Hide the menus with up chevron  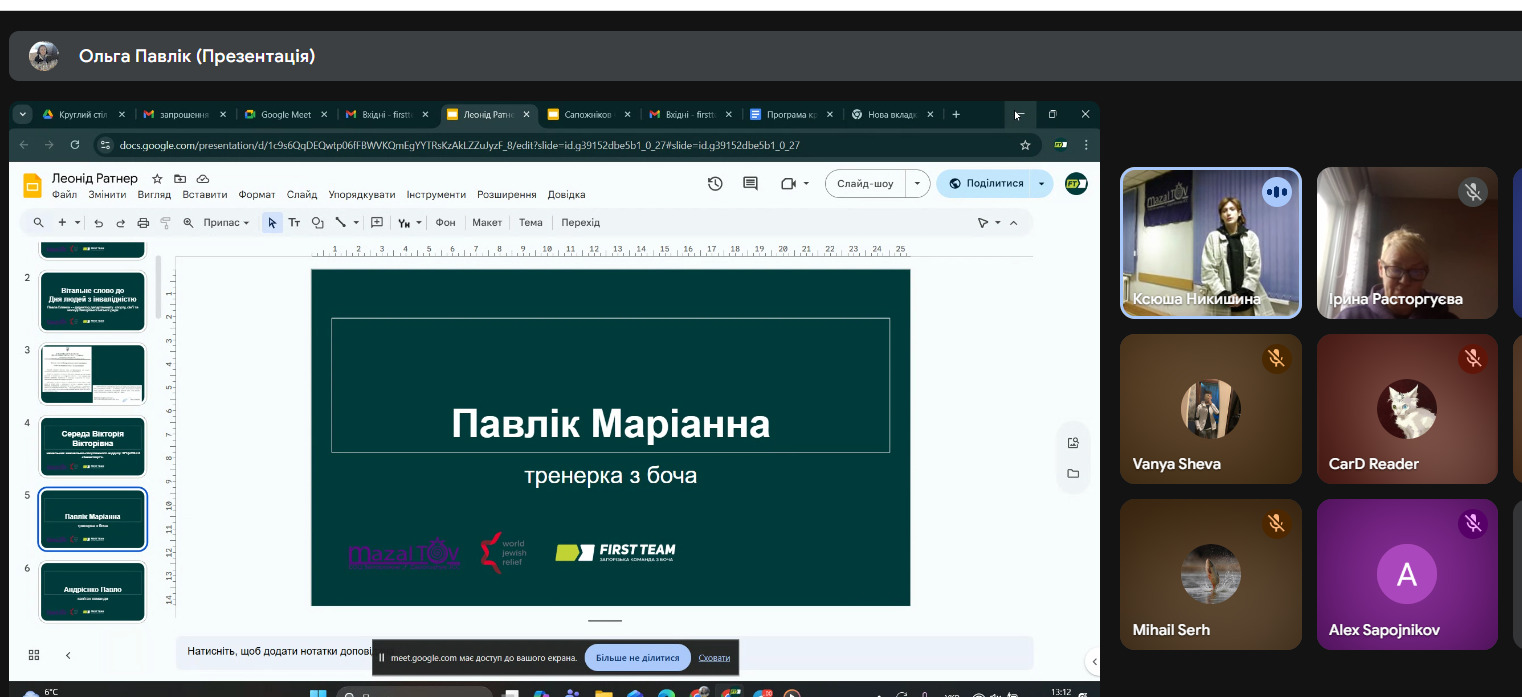click(x=1013, y=223)
